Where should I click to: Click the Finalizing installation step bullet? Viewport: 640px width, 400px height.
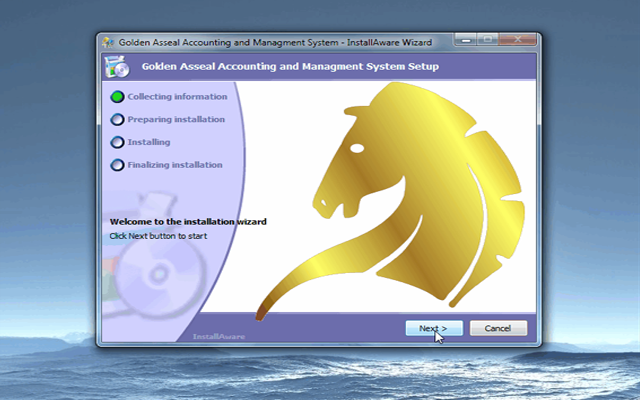117,165
